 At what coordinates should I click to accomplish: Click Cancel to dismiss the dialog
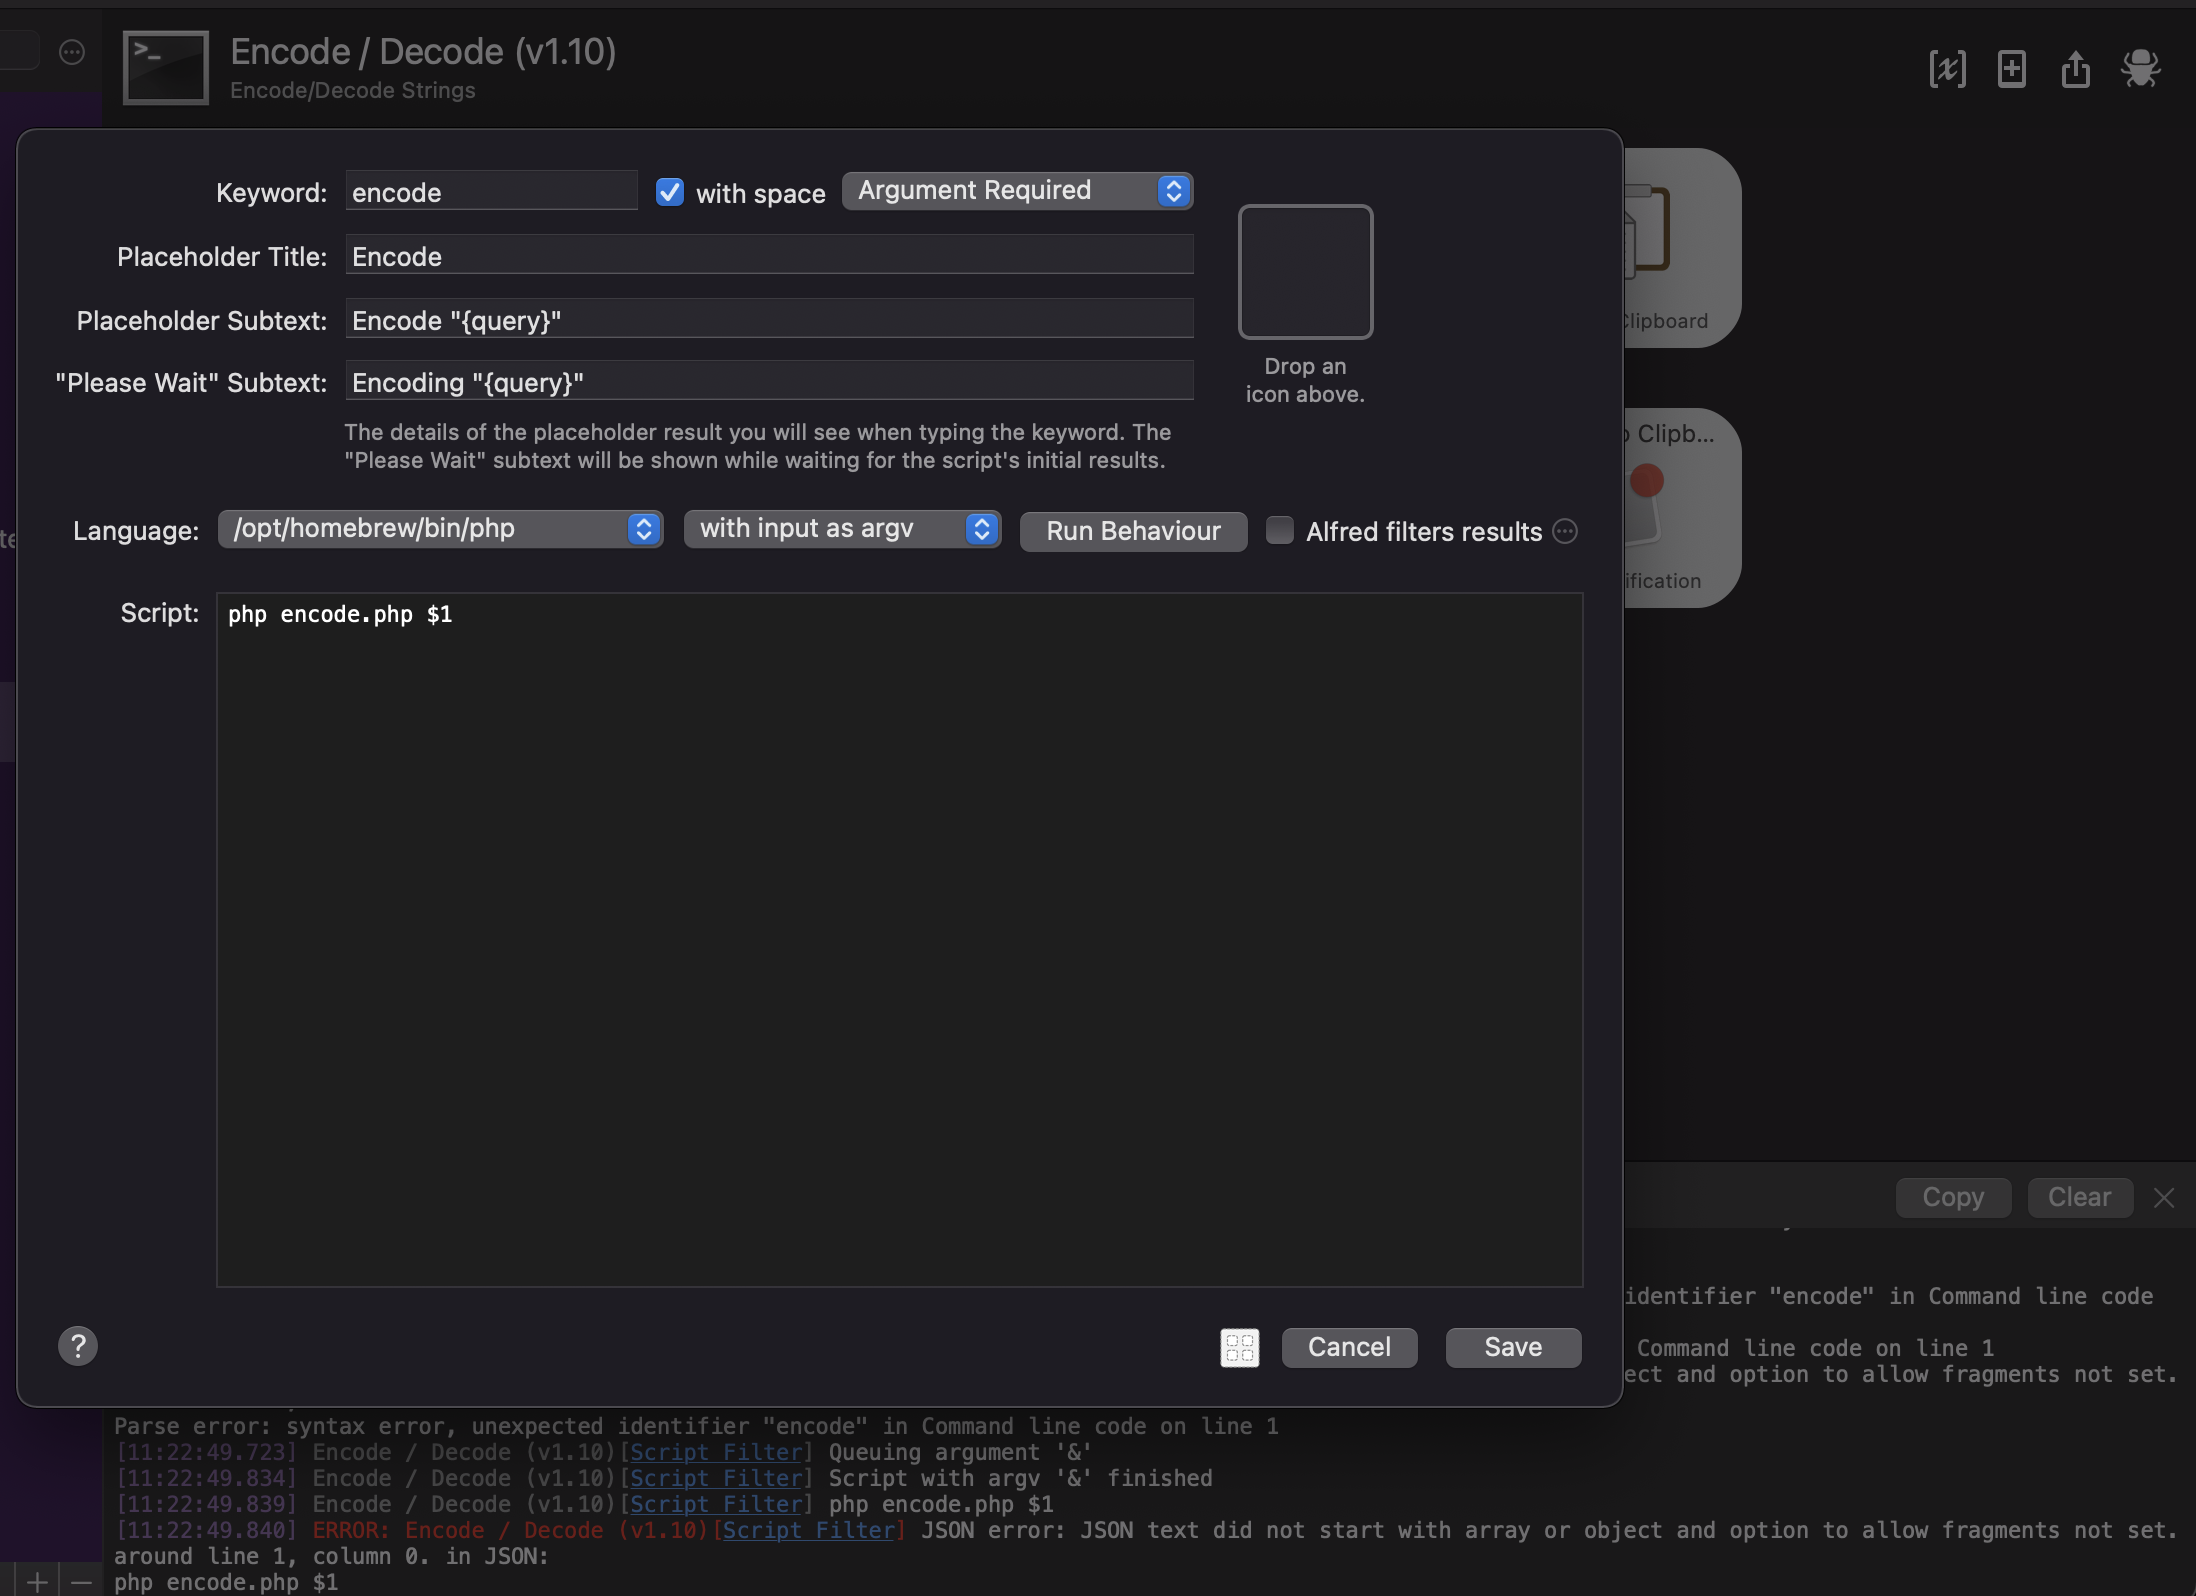(1349, 1347)
